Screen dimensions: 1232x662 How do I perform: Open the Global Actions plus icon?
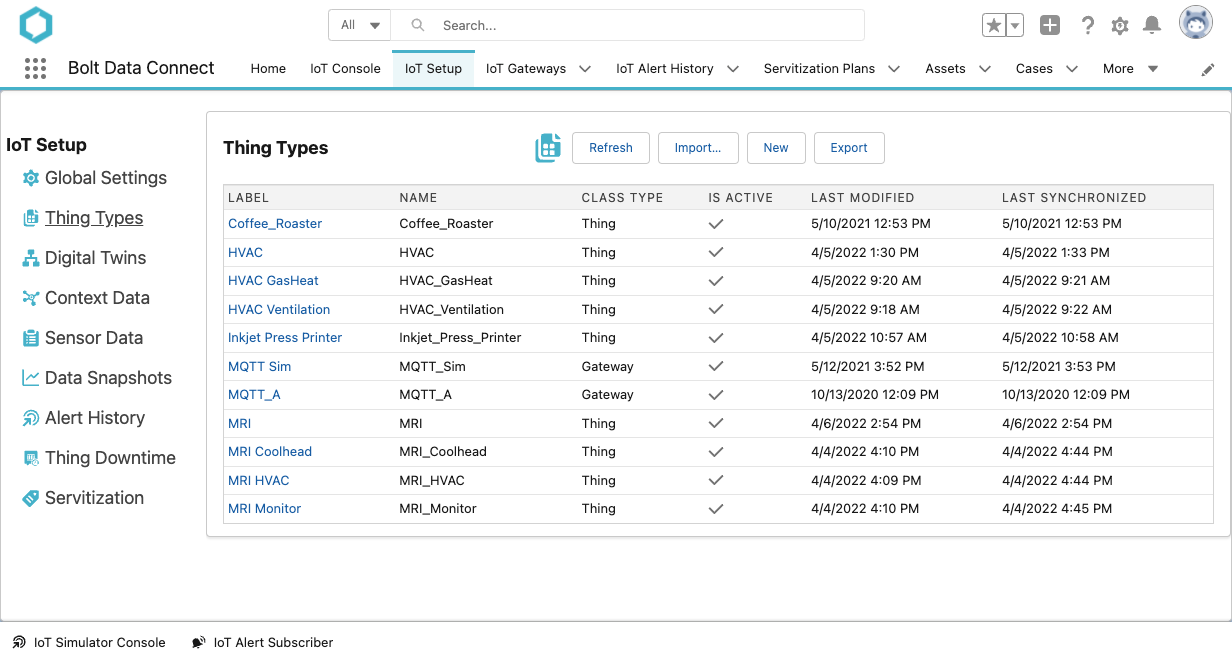tap(1049, 26)
